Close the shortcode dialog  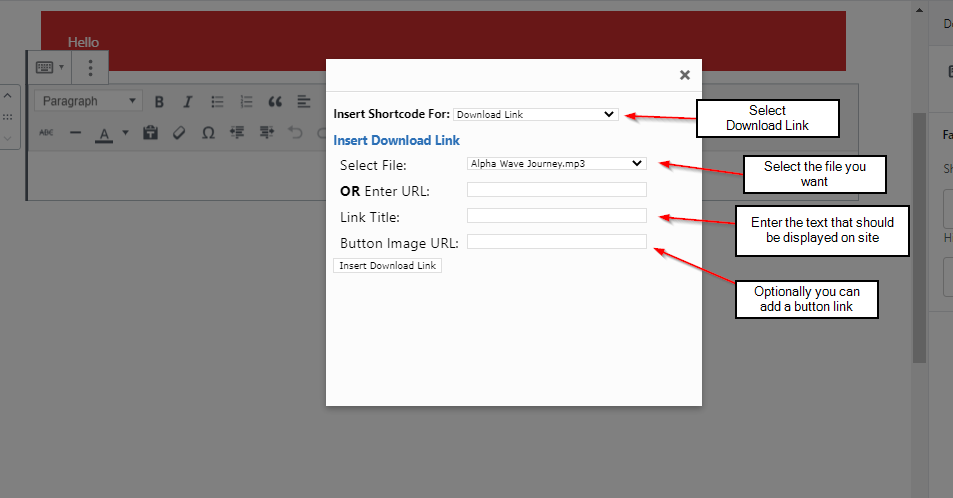pos(685,75)
